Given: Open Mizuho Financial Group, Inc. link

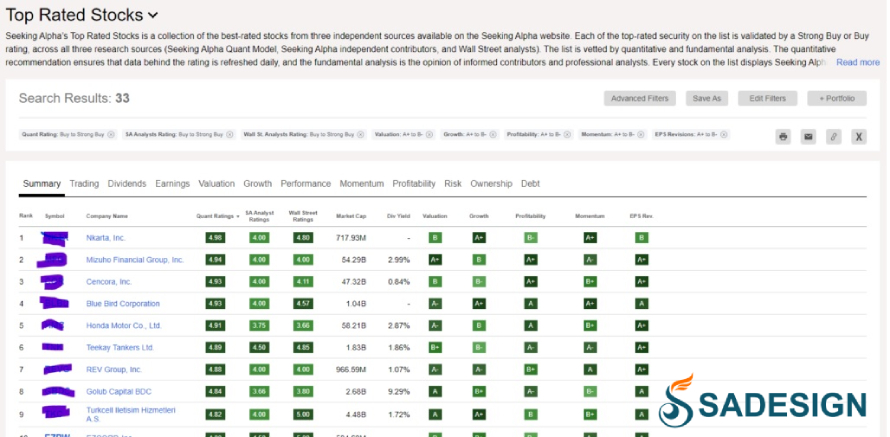Looking at the screenshot, I should click(x=135, y=260).
